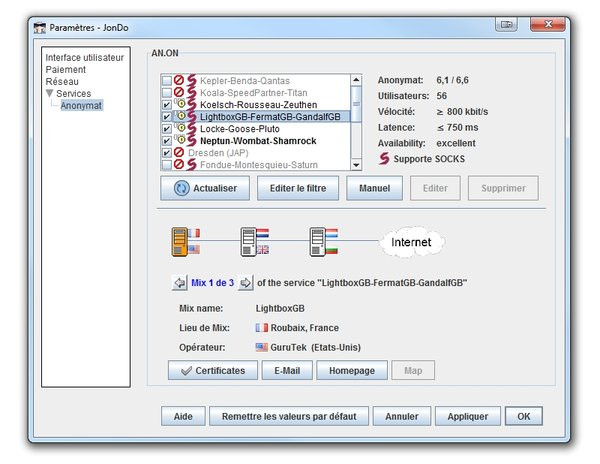Click the first orange mix server icon

[x=180, y=242]
